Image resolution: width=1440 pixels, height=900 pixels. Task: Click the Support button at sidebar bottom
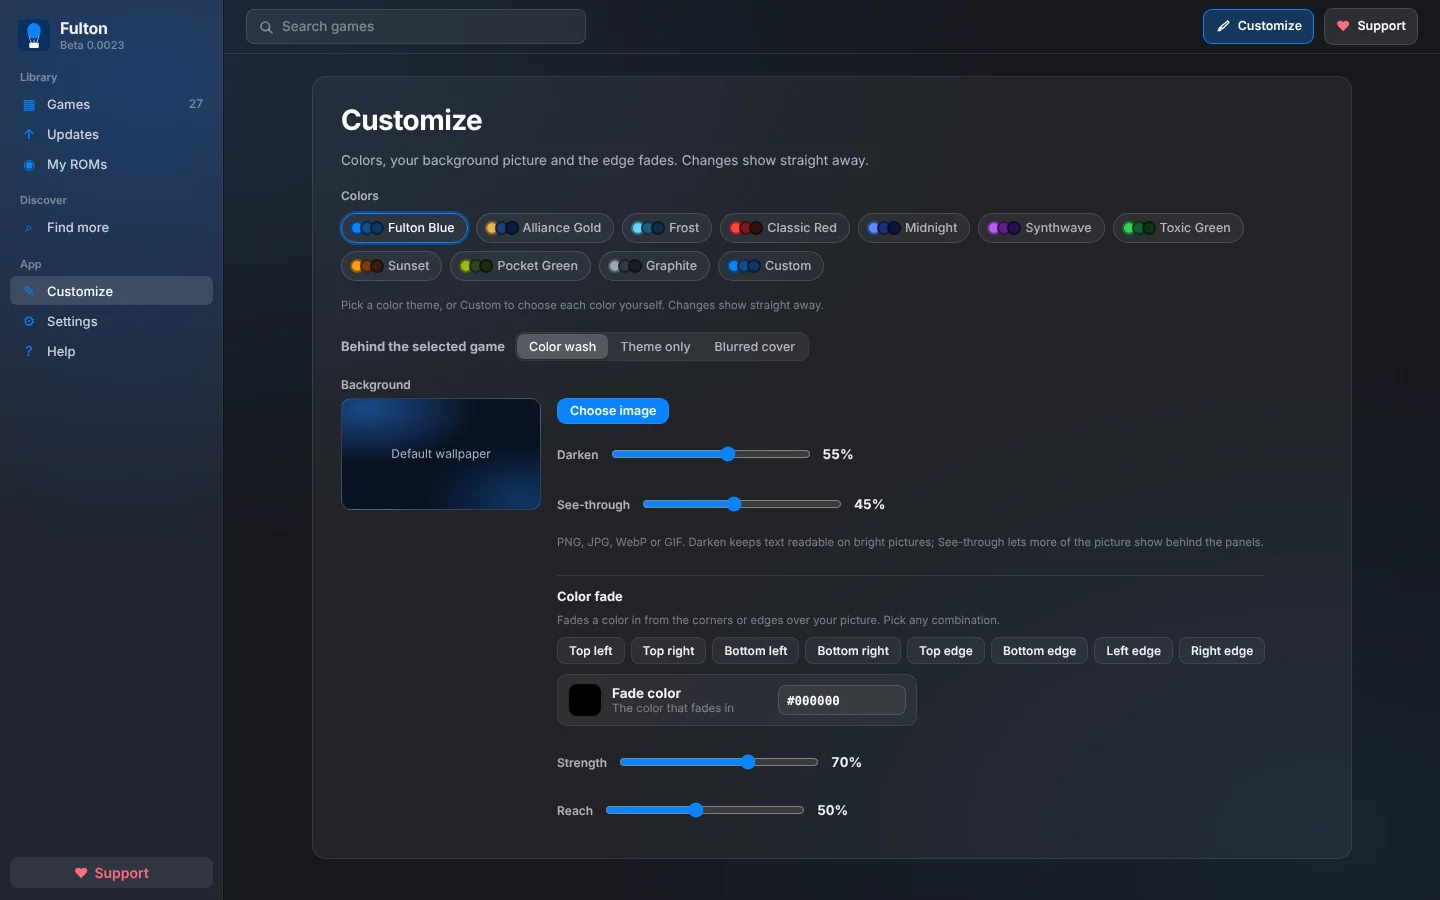tap(111, 873)
